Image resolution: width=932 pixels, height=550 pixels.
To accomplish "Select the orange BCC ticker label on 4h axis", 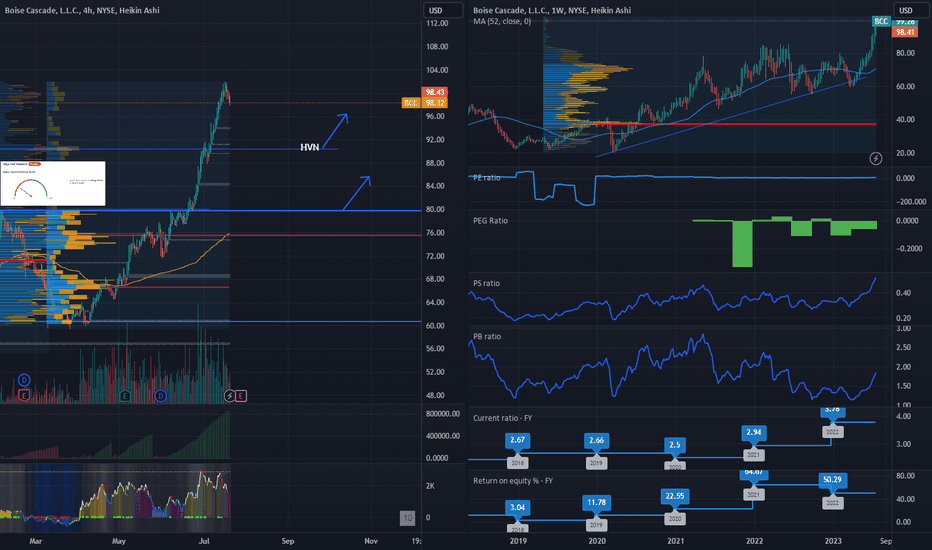I will [411, 103].
